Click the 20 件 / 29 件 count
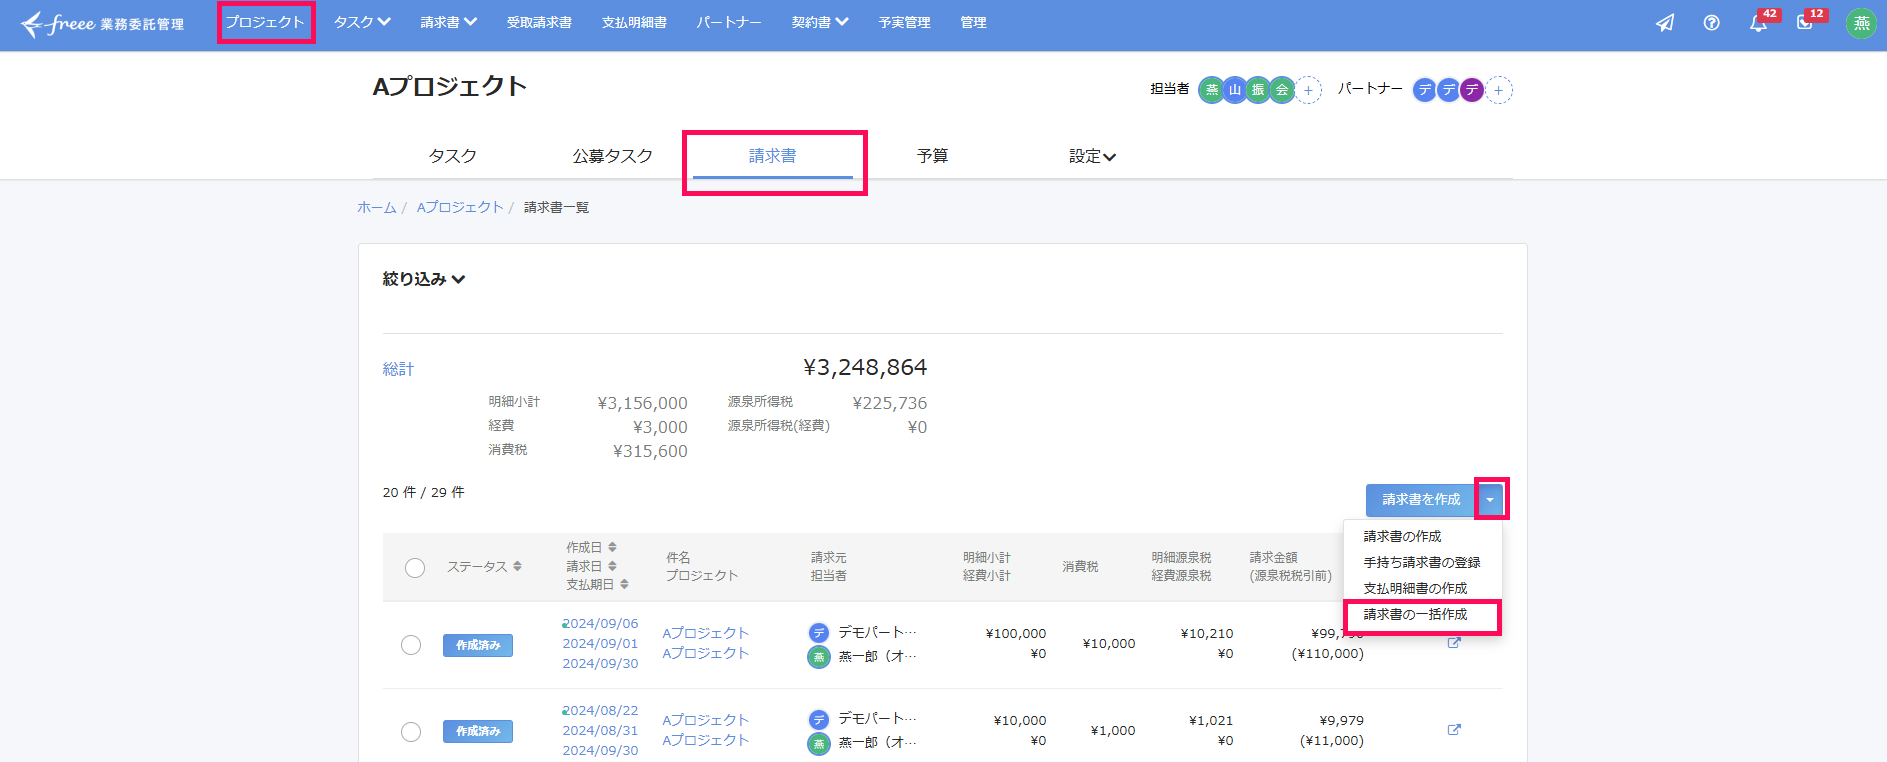1887x762 pixels. [x=423, y=492]
